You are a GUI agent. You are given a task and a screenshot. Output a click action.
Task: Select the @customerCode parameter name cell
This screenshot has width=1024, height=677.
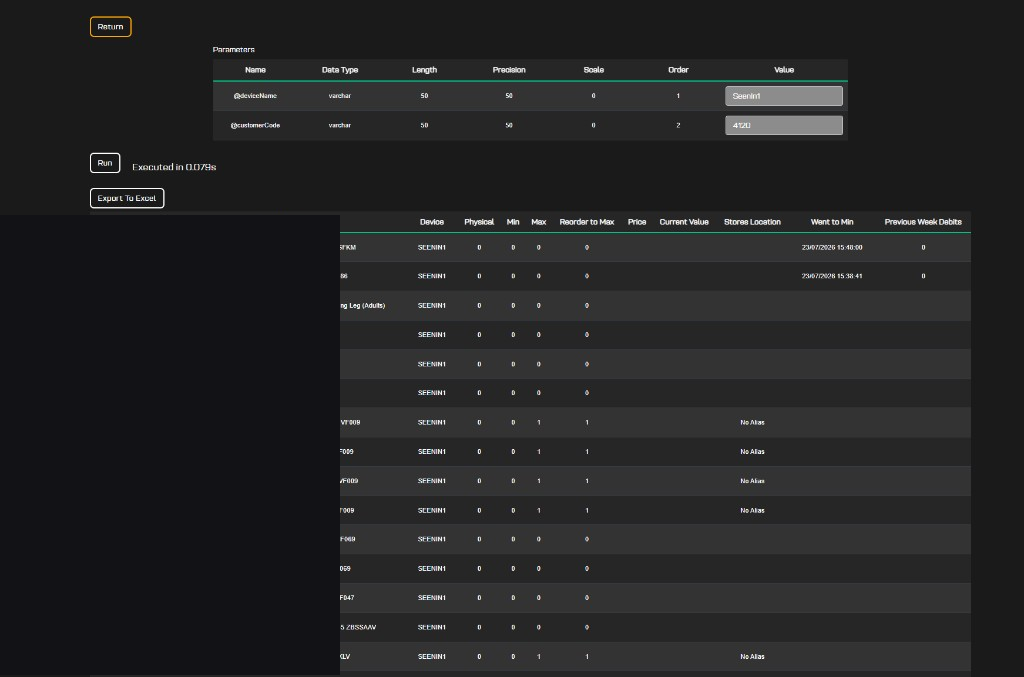click(x=255, y=125)
